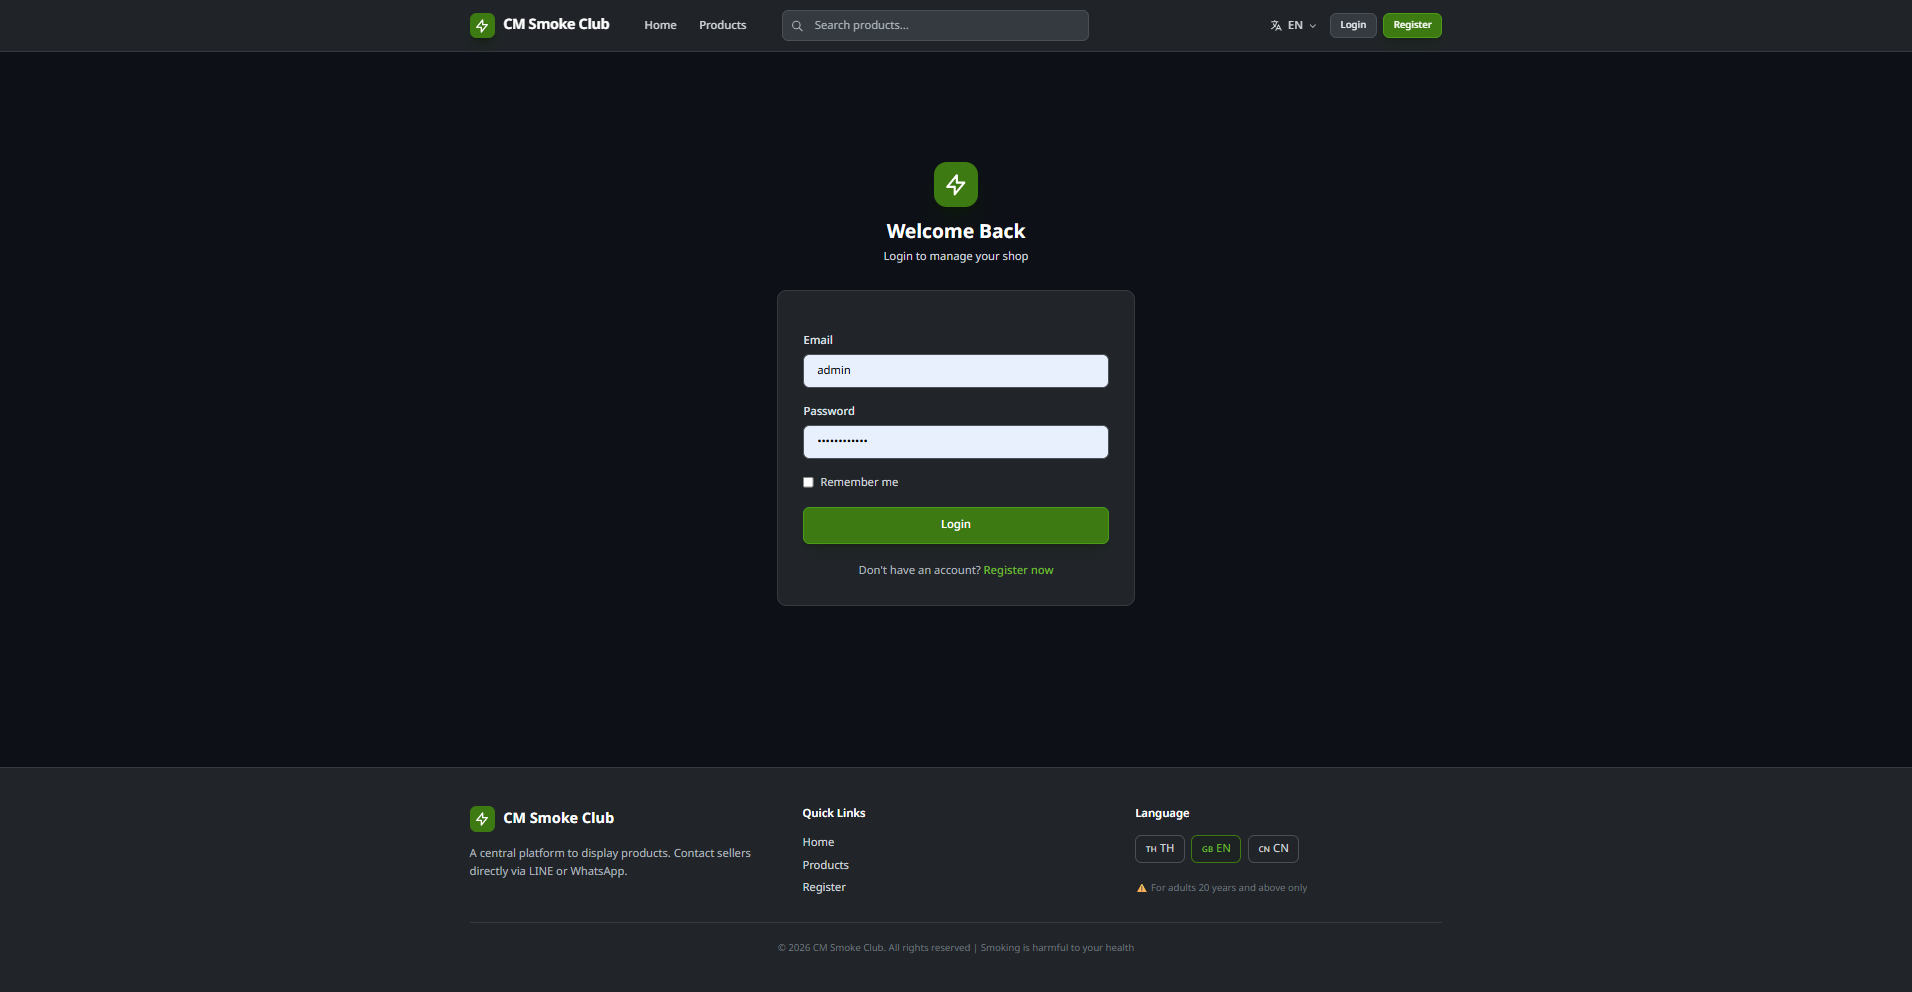Click the Quick Links heading
This screenshot has width=1912, height=992.
(834, 813)
